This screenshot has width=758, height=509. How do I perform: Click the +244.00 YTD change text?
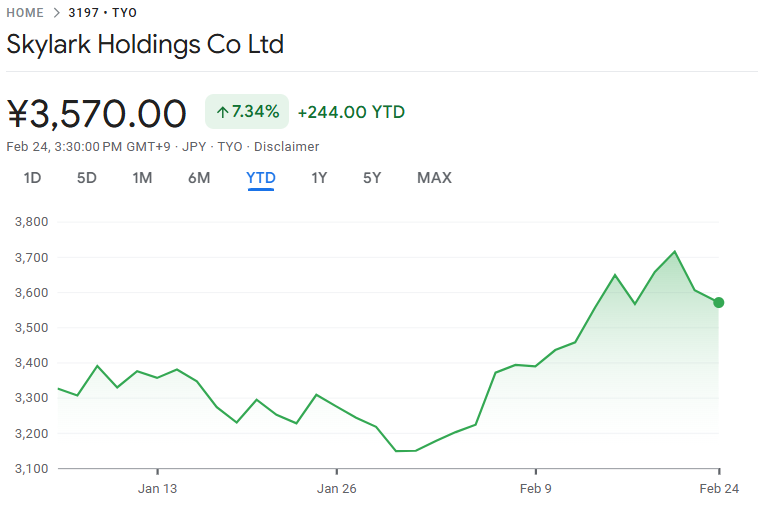[x=351, y=112]
